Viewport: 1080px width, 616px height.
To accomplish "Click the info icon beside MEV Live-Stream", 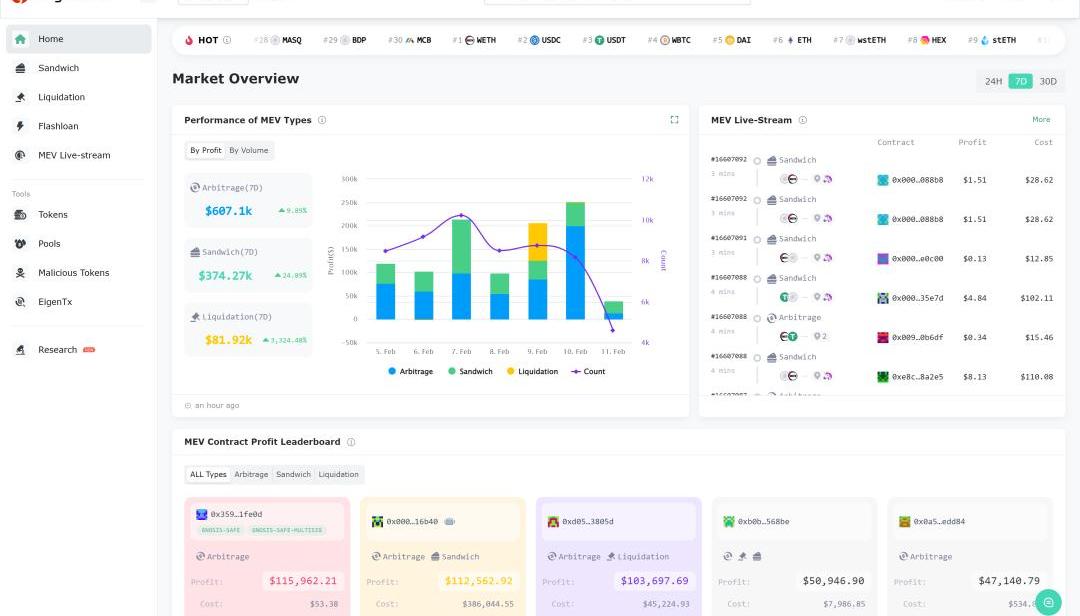I will (x=803, y=120).
